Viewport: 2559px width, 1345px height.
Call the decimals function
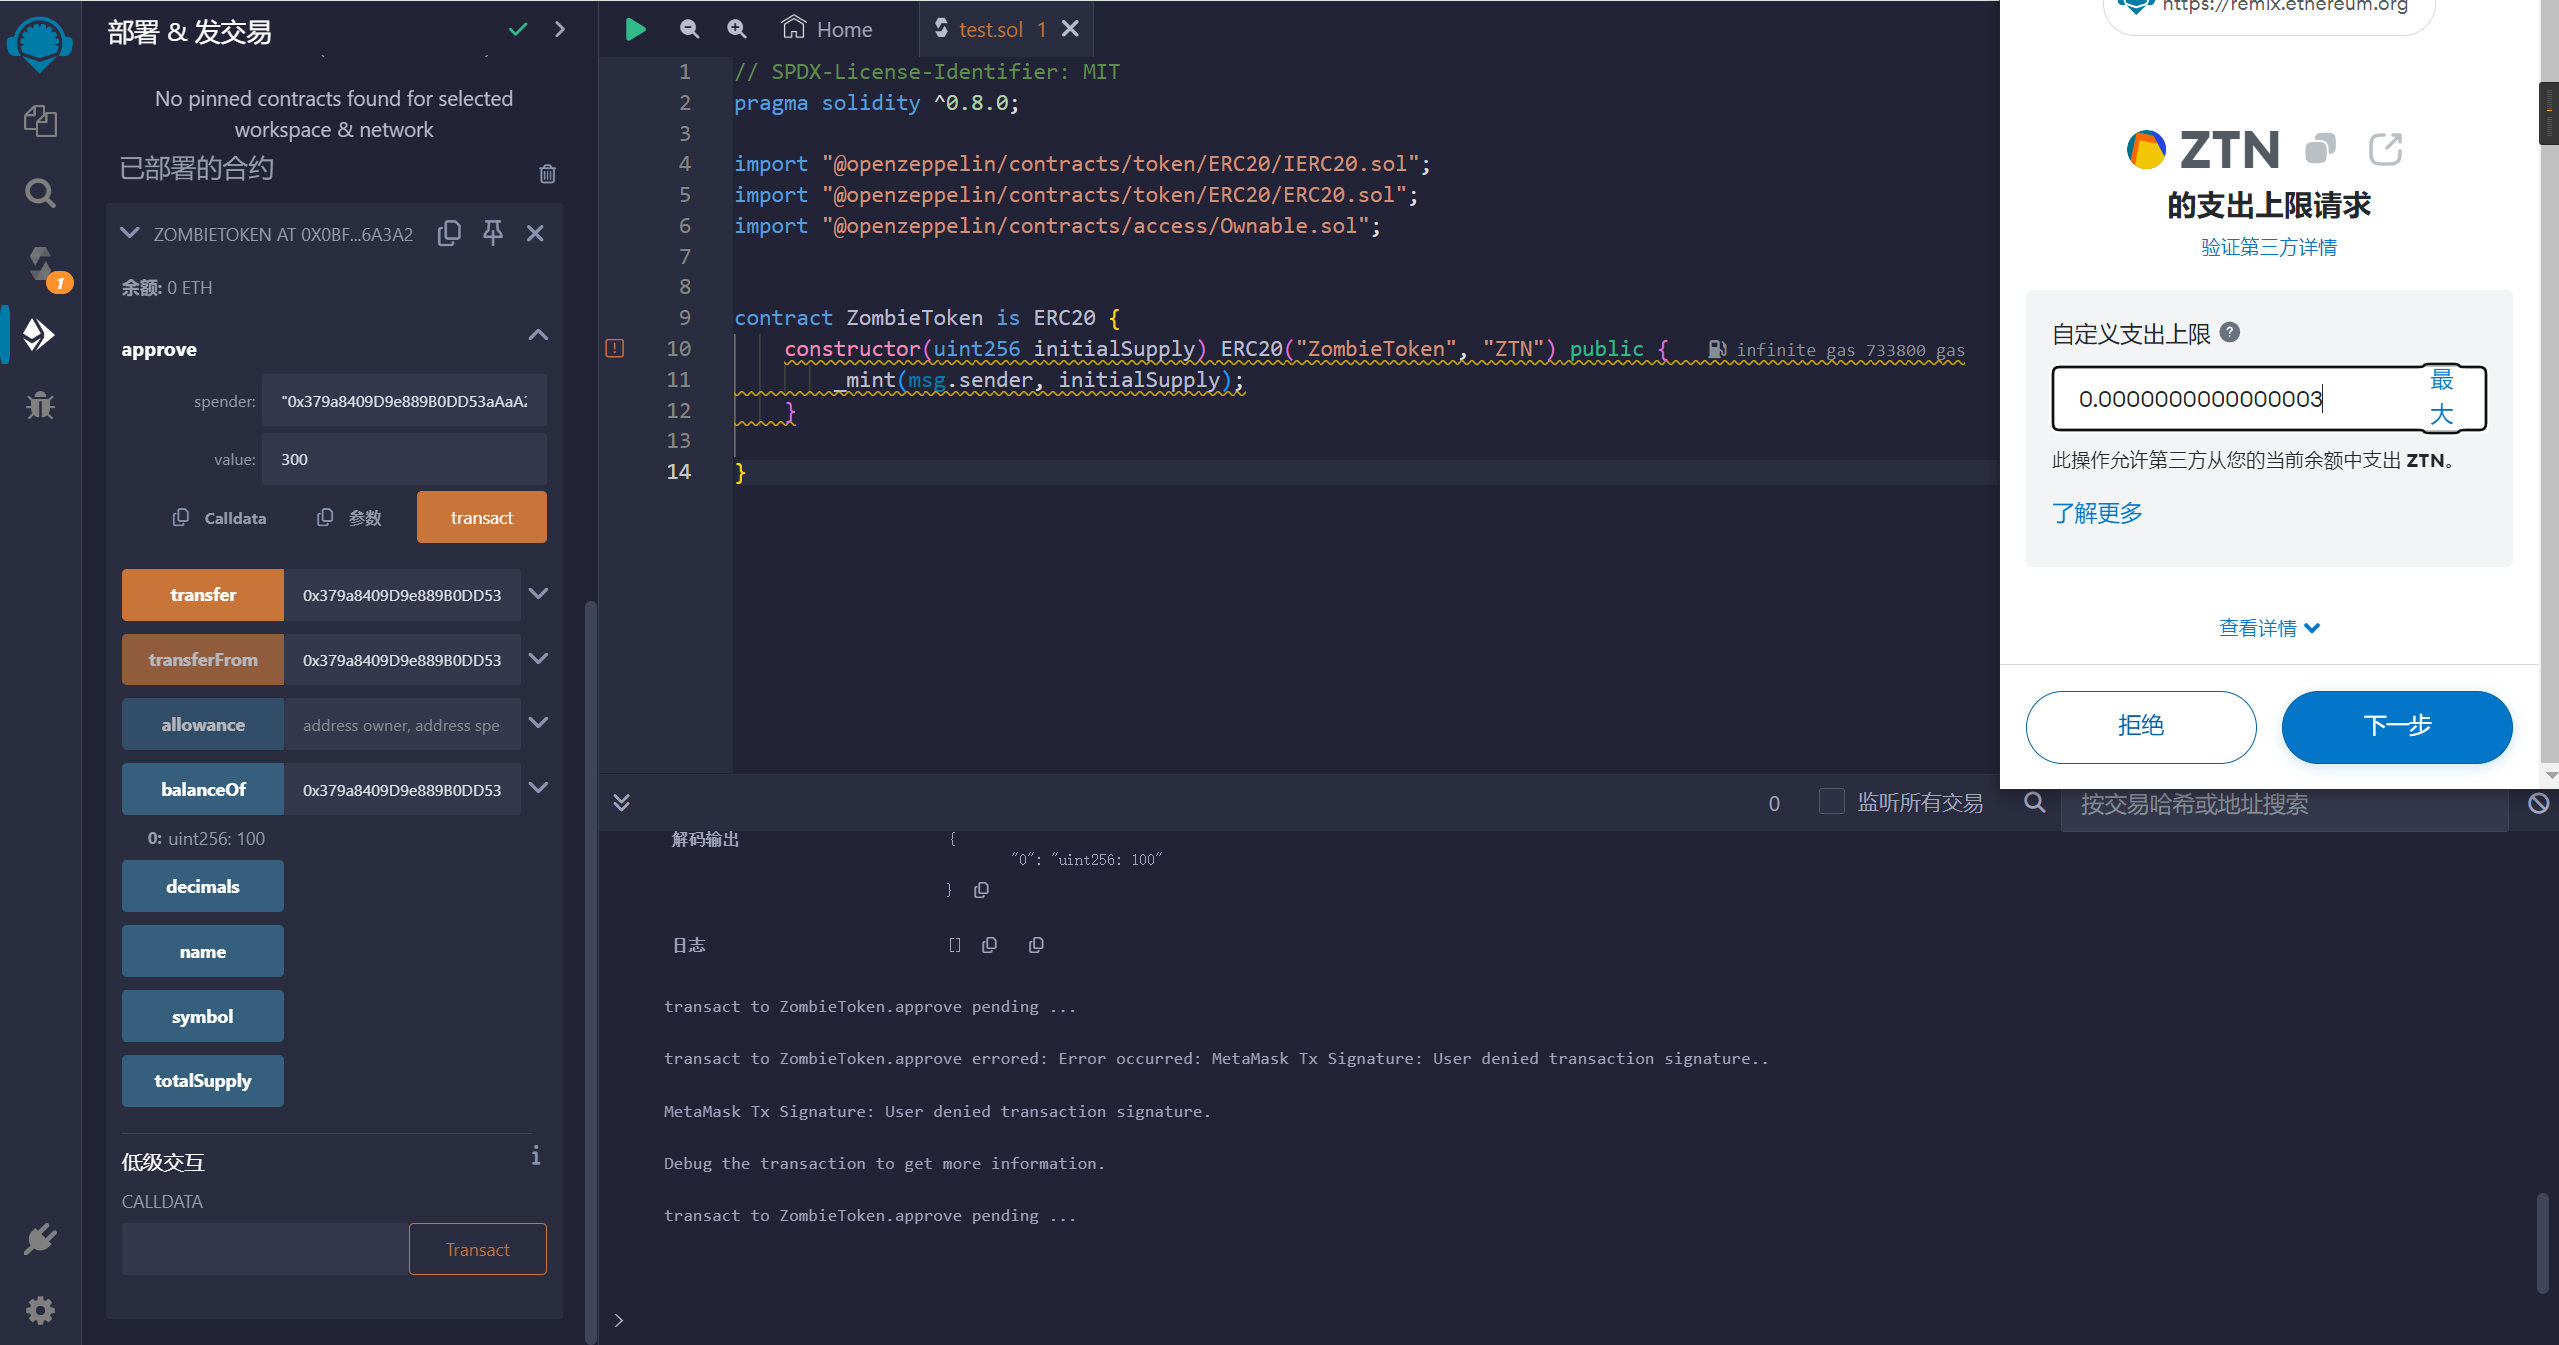click(x=203, y=886)
